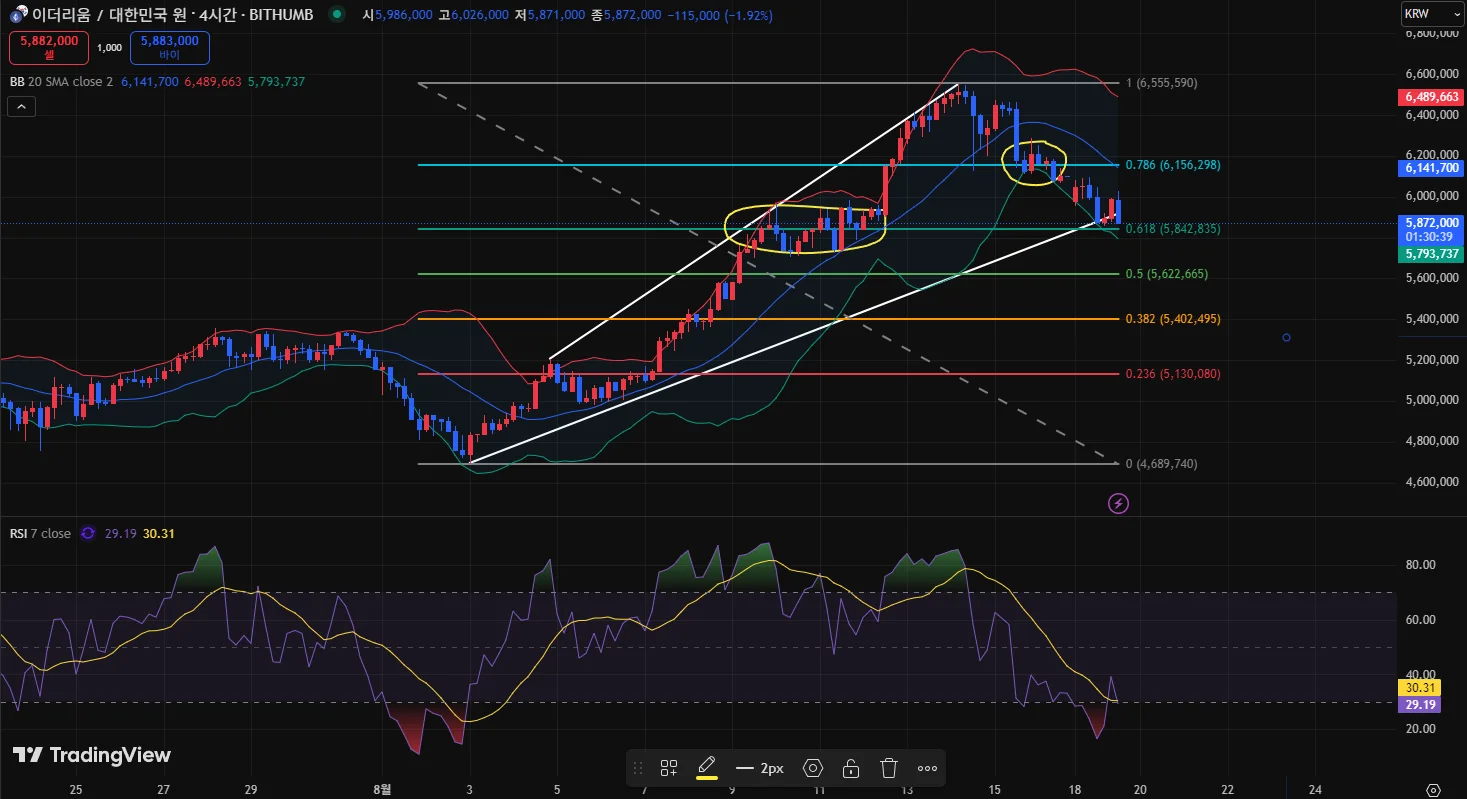The height and width of the screenshot is (799, 1467).
Task: Click the red sell 5,882,000 button
Action: (x=49, y=47)
